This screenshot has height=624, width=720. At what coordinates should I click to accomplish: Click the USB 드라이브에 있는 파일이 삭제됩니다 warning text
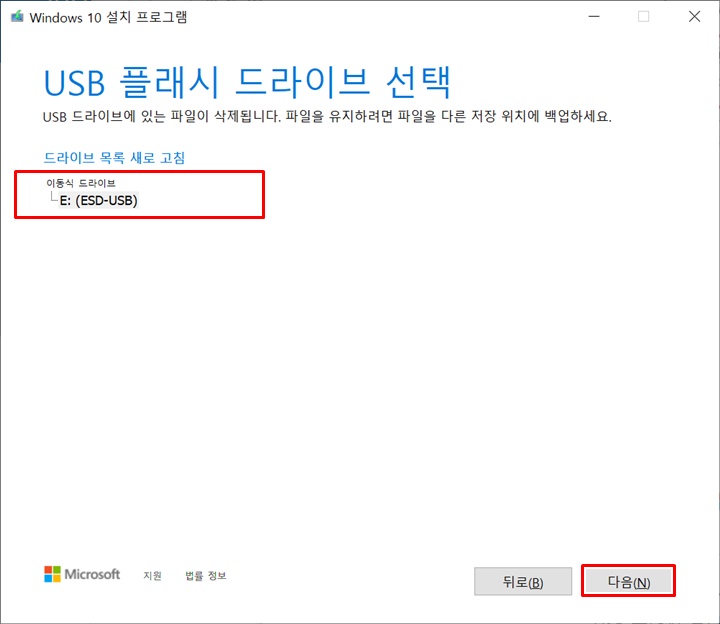point(327,116)
